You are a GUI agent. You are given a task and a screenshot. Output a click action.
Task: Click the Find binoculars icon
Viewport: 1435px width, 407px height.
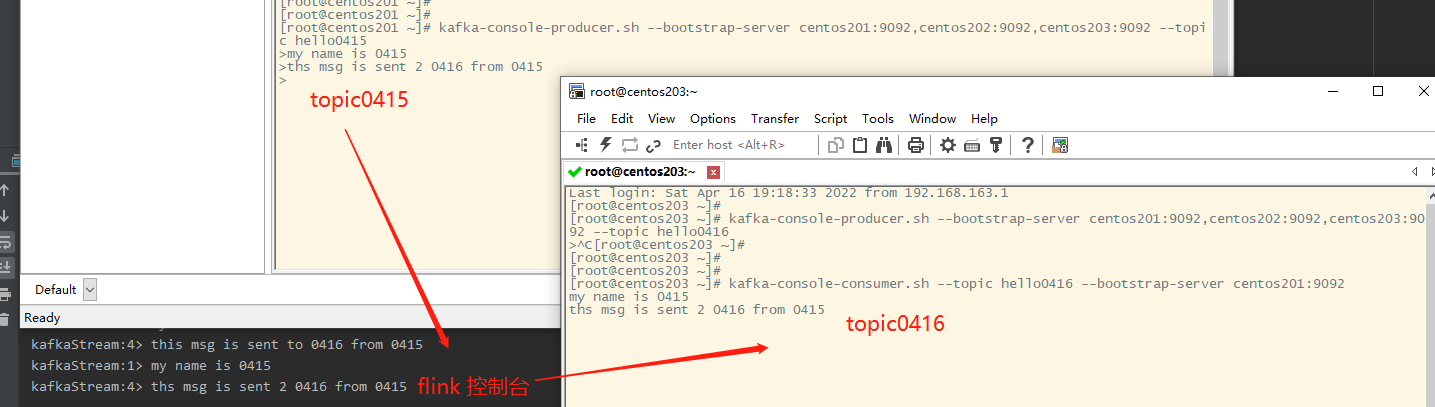click(x=884, y=145)
